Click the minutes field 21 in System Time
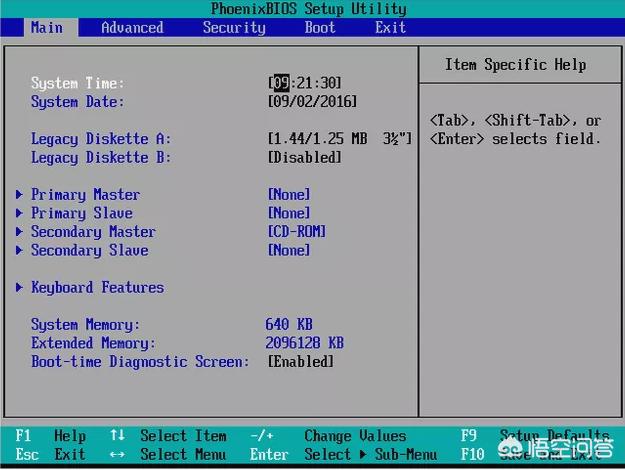The width and height of the screenshot is (625, 470). point(305,83)
